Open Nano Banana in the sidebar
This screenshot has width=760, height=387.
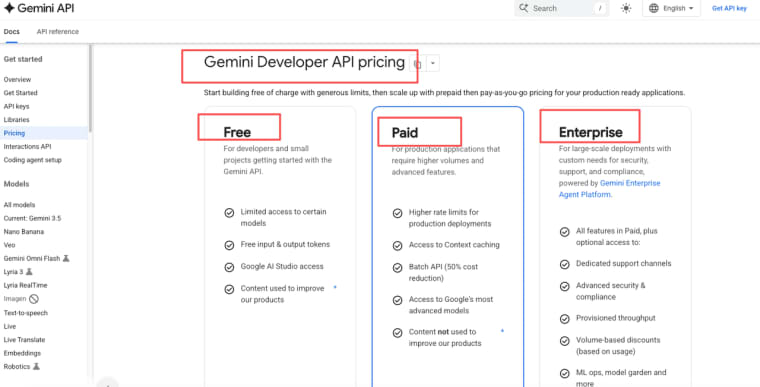[24, 232]
